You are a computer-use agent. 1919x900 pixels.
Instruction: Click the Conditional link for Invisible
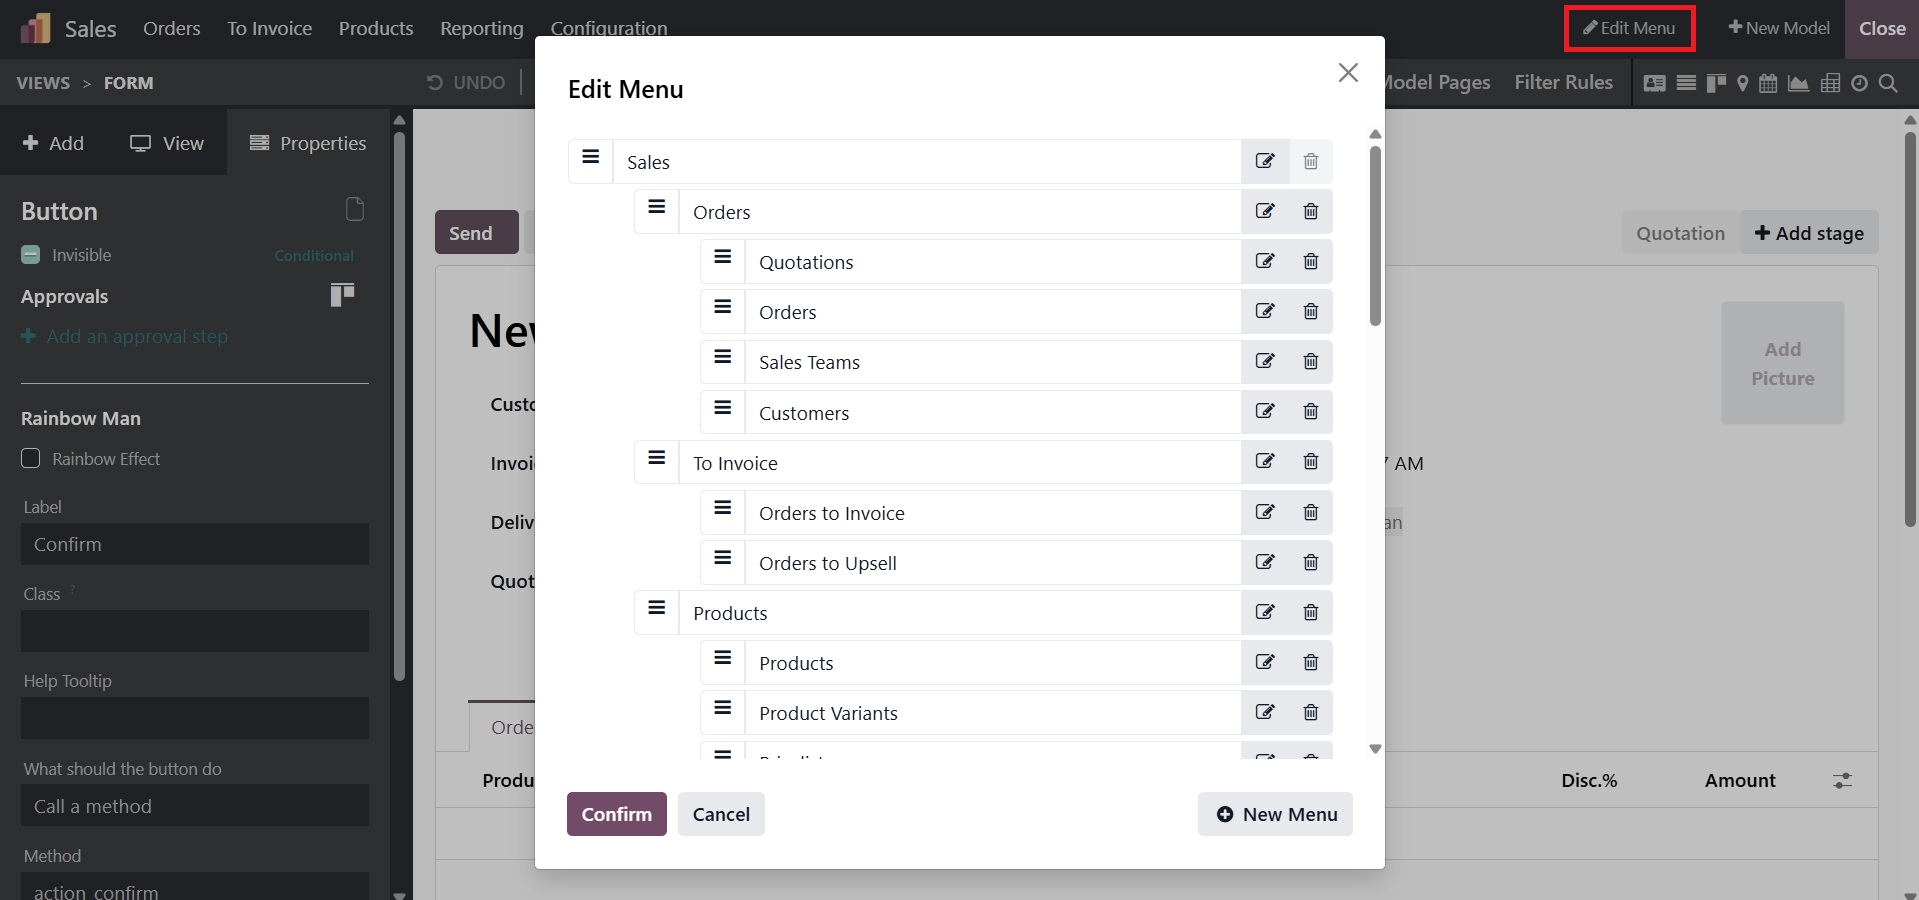[314, 256]
